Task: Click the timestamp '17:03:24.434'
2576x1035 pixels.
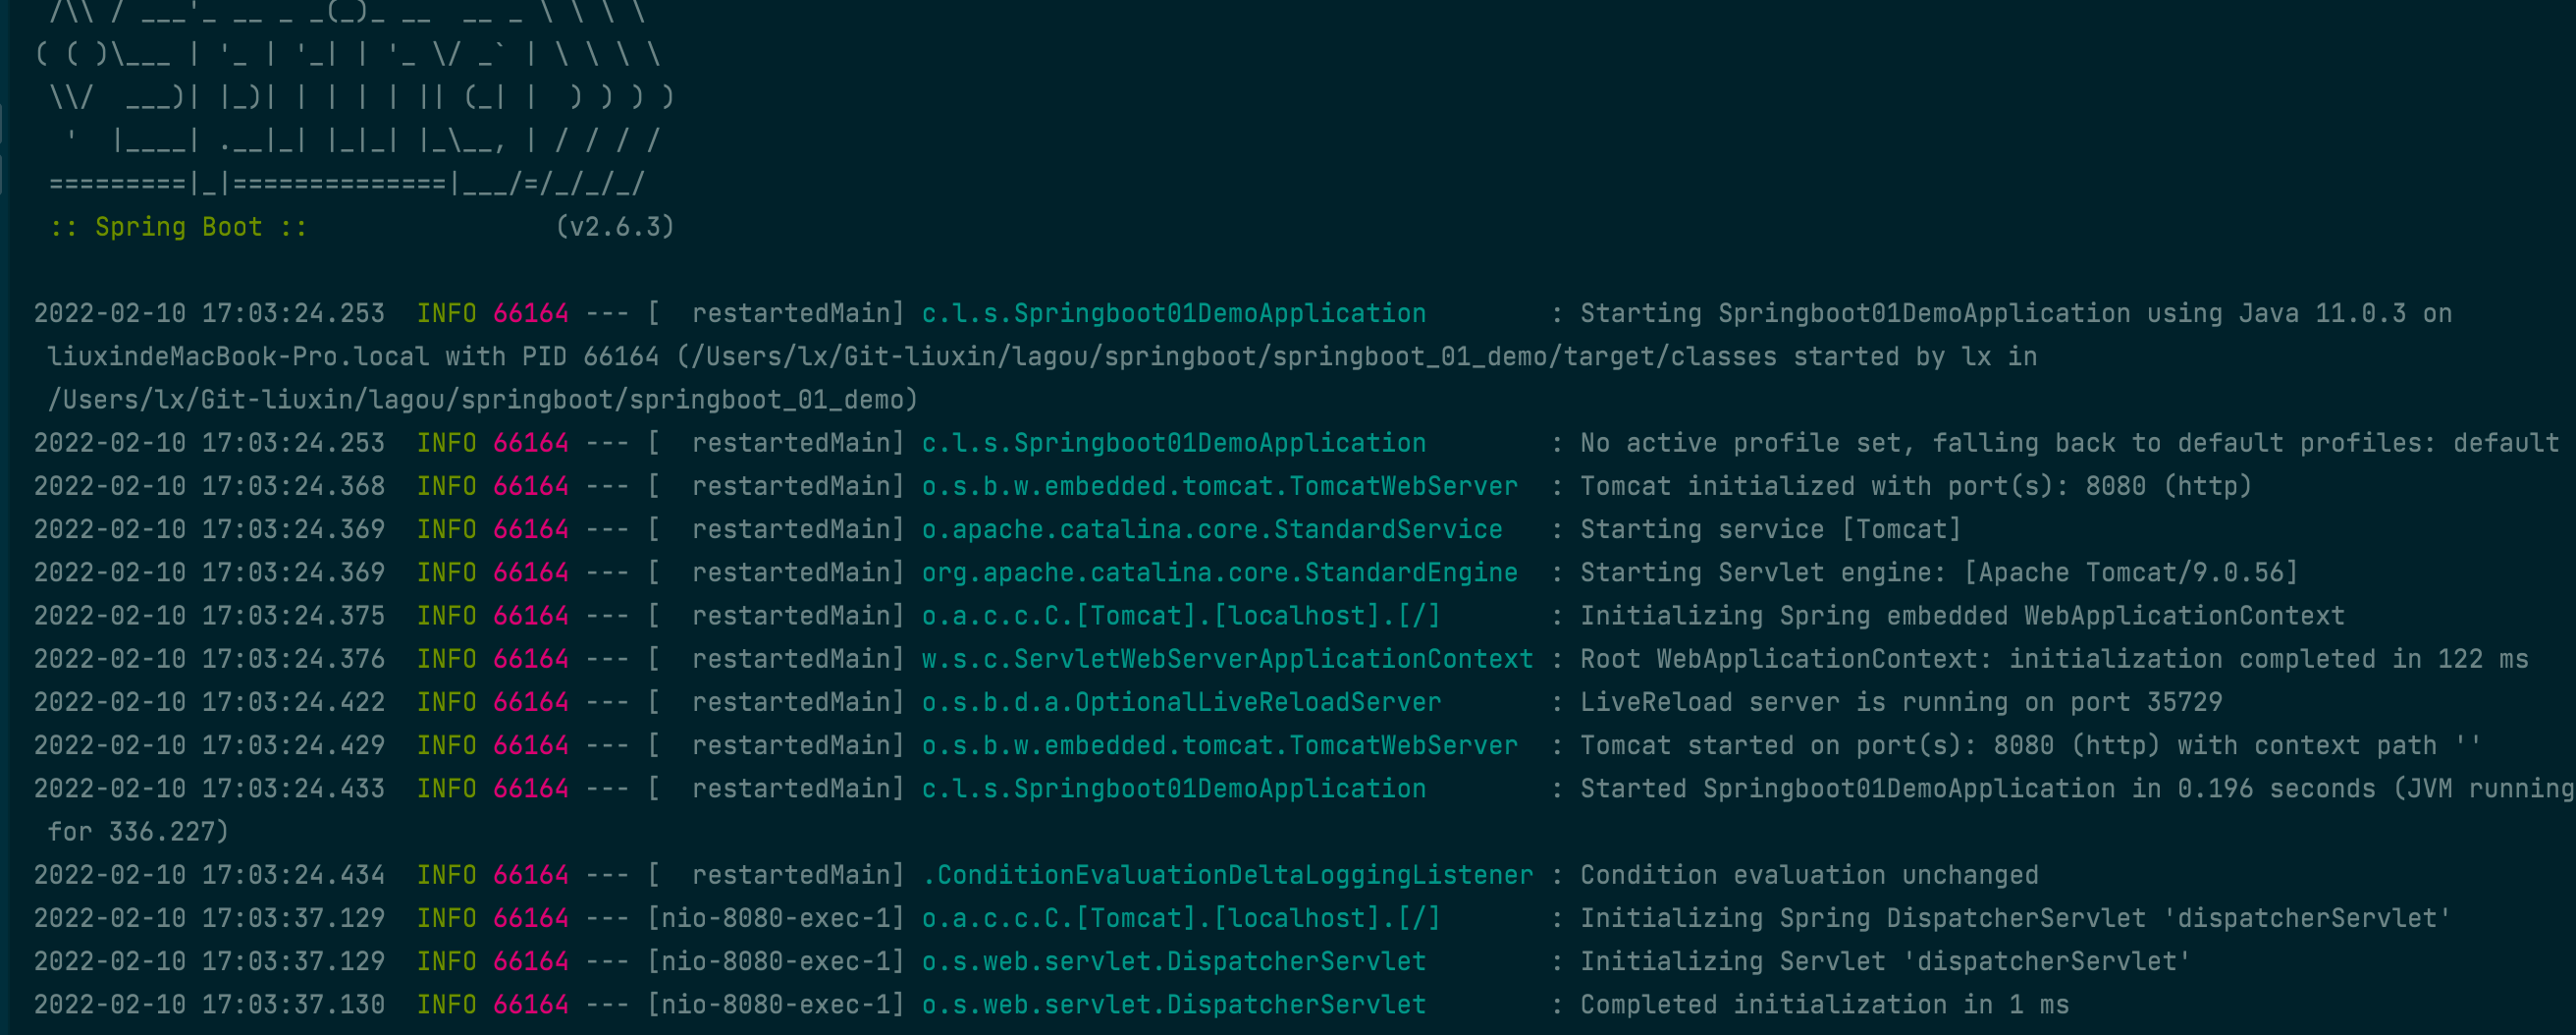Action: [x=293, y=875]
